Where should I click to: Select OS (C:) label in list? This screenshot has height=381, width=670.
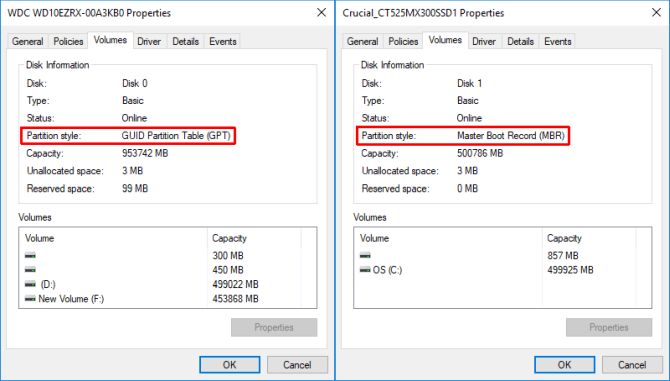point(387,270)
